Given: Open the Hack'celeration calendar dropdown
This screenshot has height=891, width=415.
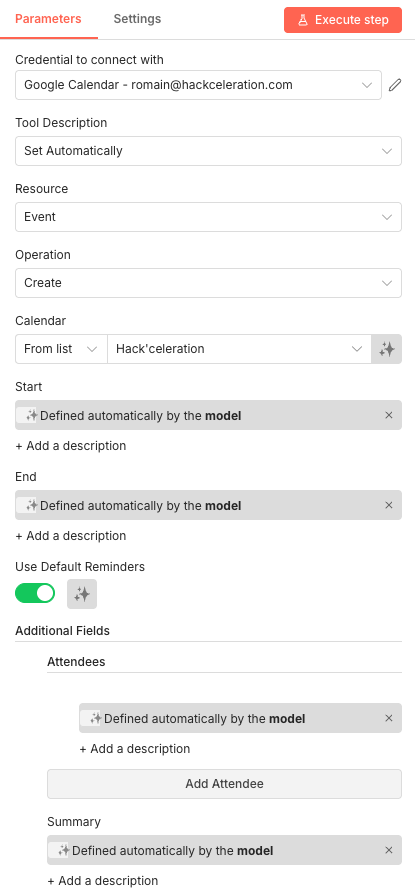Looking at the screenshot, I should (239, 349).
